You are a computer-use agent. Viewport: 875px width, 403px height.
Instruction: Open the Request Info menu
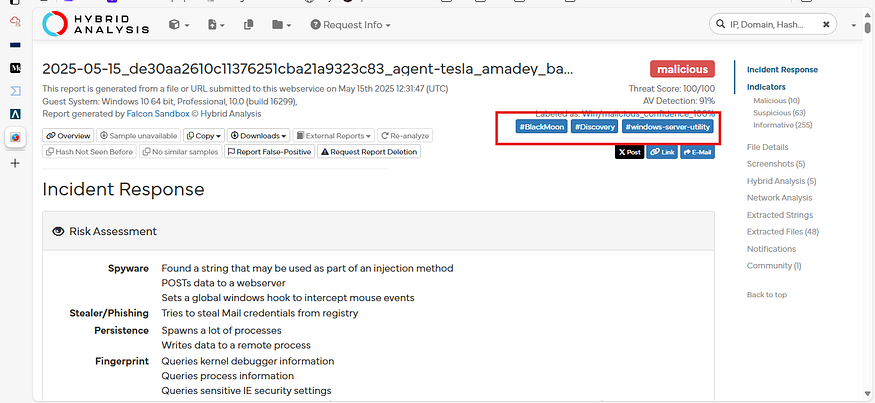pos(350,25)
